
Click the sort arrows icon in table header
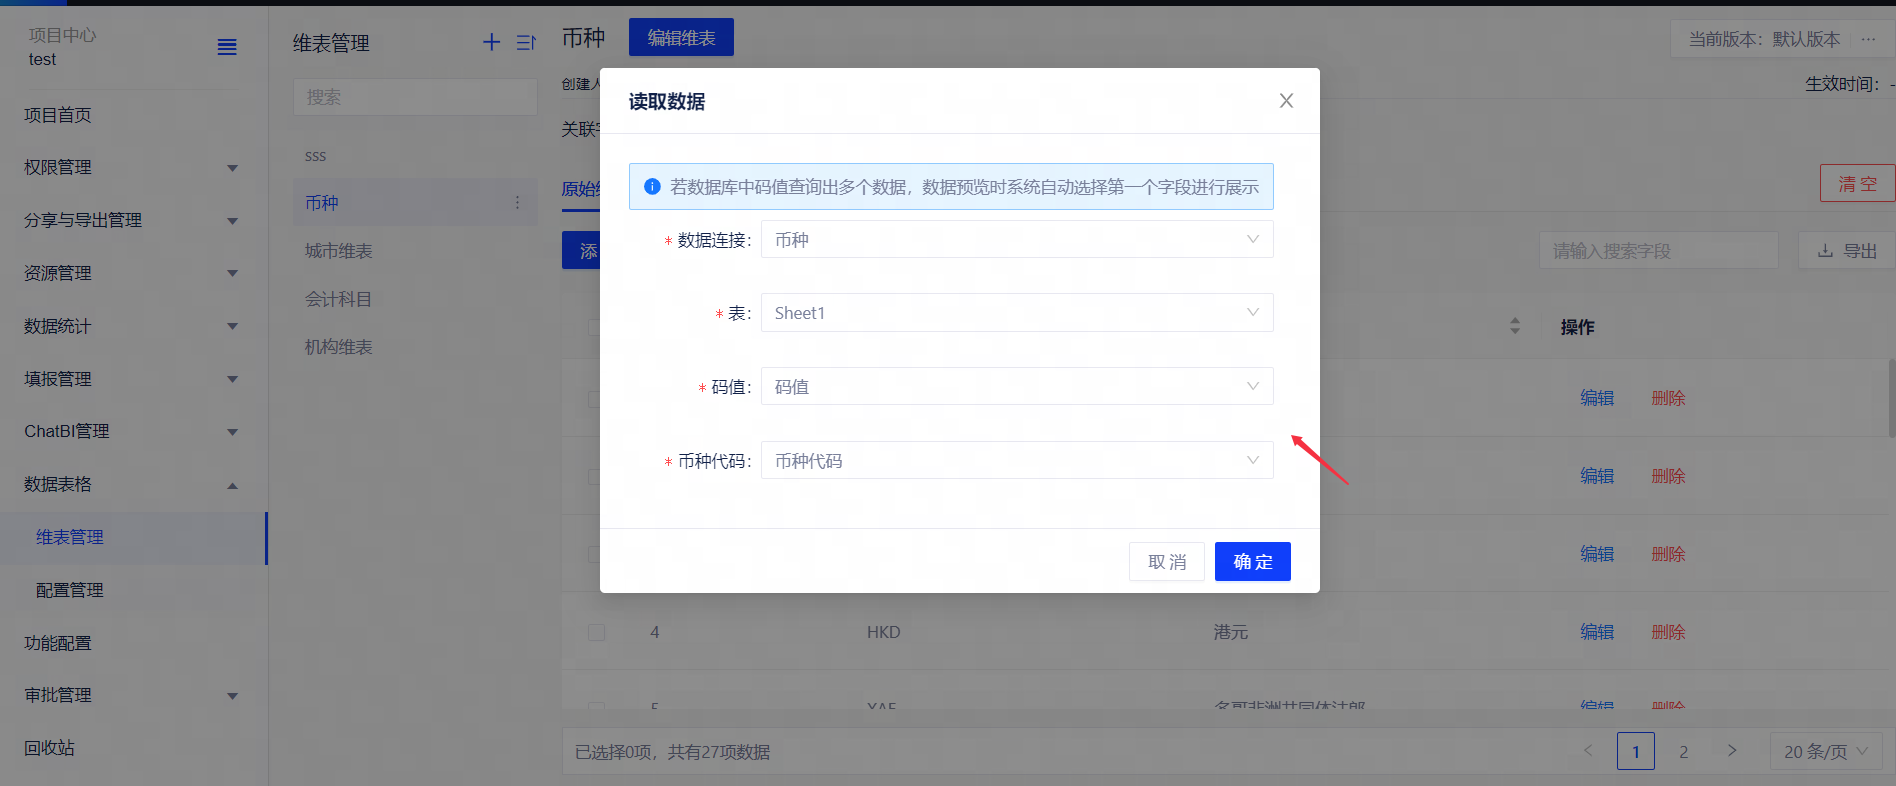pos(1514,326)
